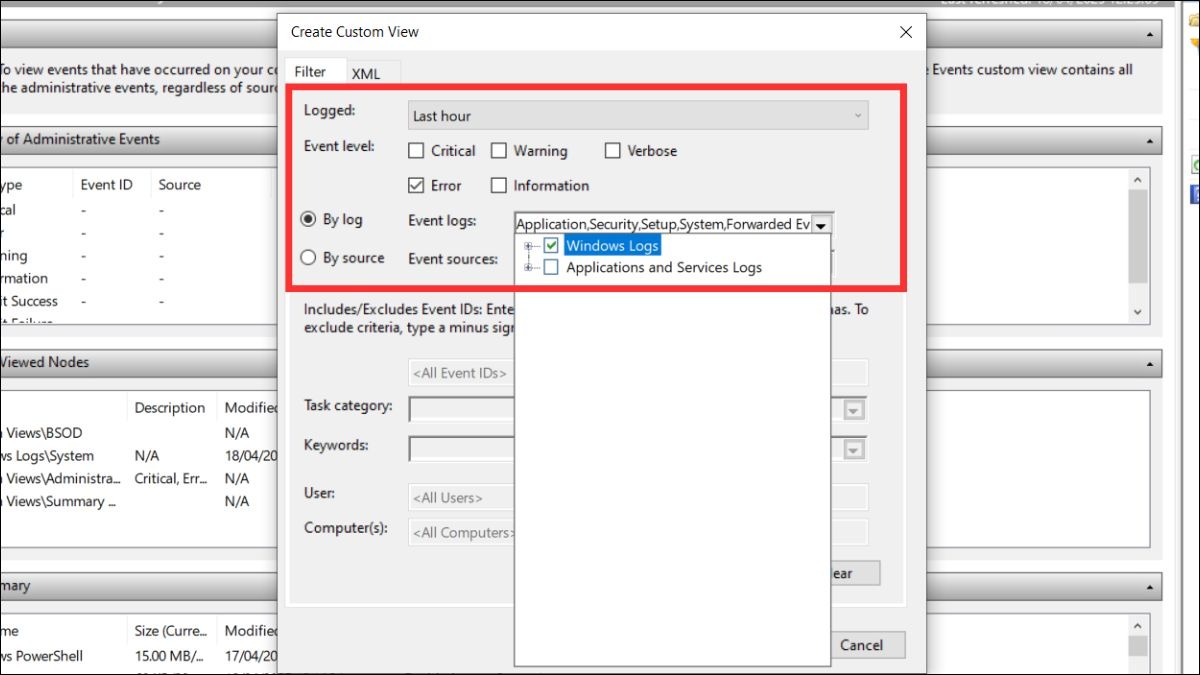Select the Applications and Services Logs label
This screenshot has height=675, width=1200.
664,268
